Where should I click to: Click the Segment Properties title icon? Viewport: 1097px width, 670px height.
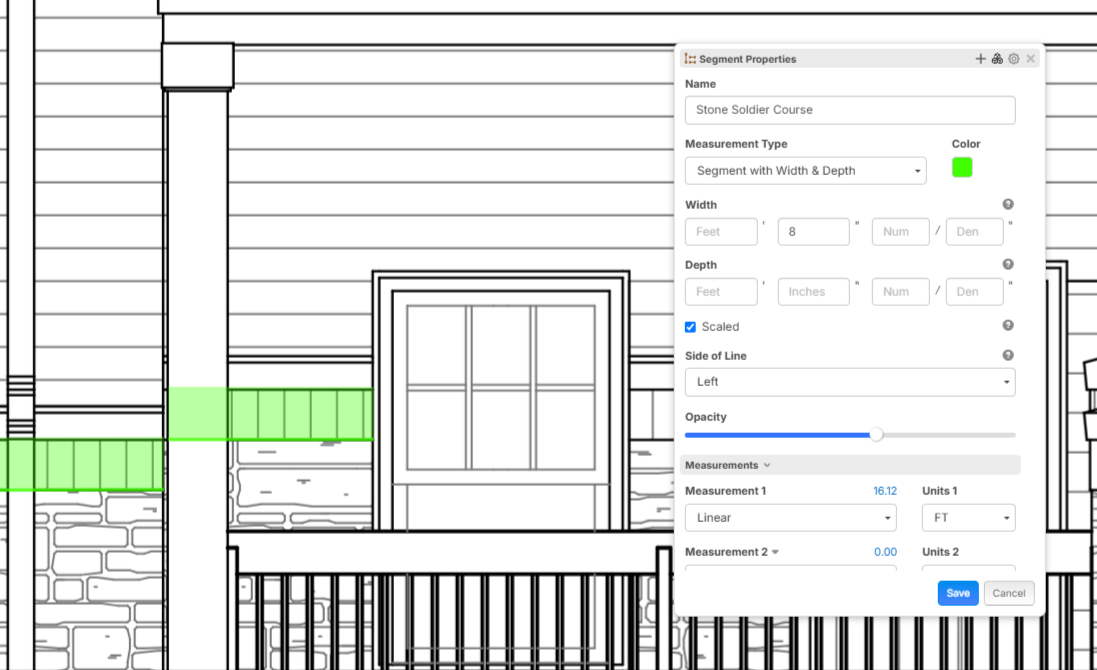690,59
